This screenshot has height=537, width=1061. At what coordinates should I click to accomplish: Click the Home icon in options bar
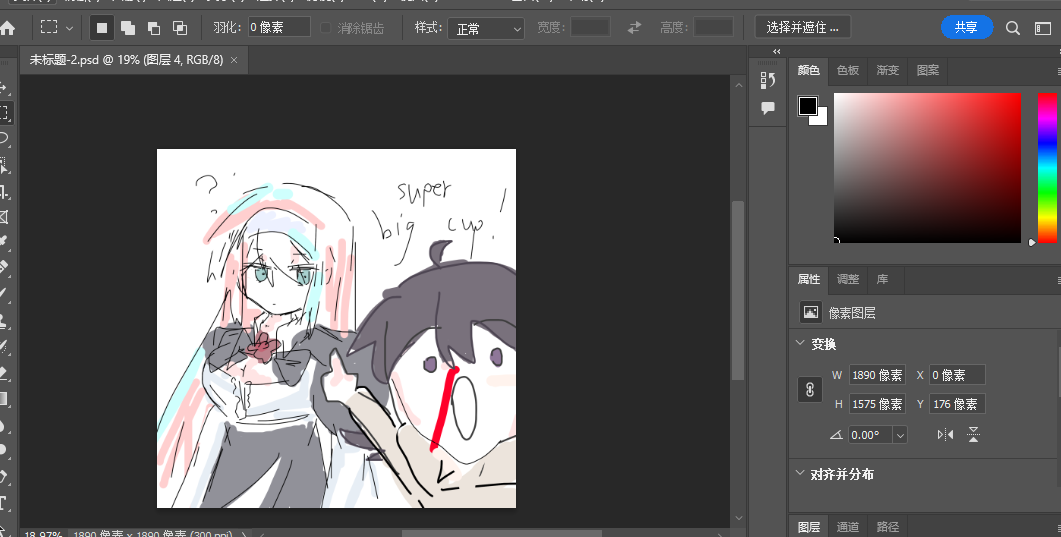pos(8,28)
